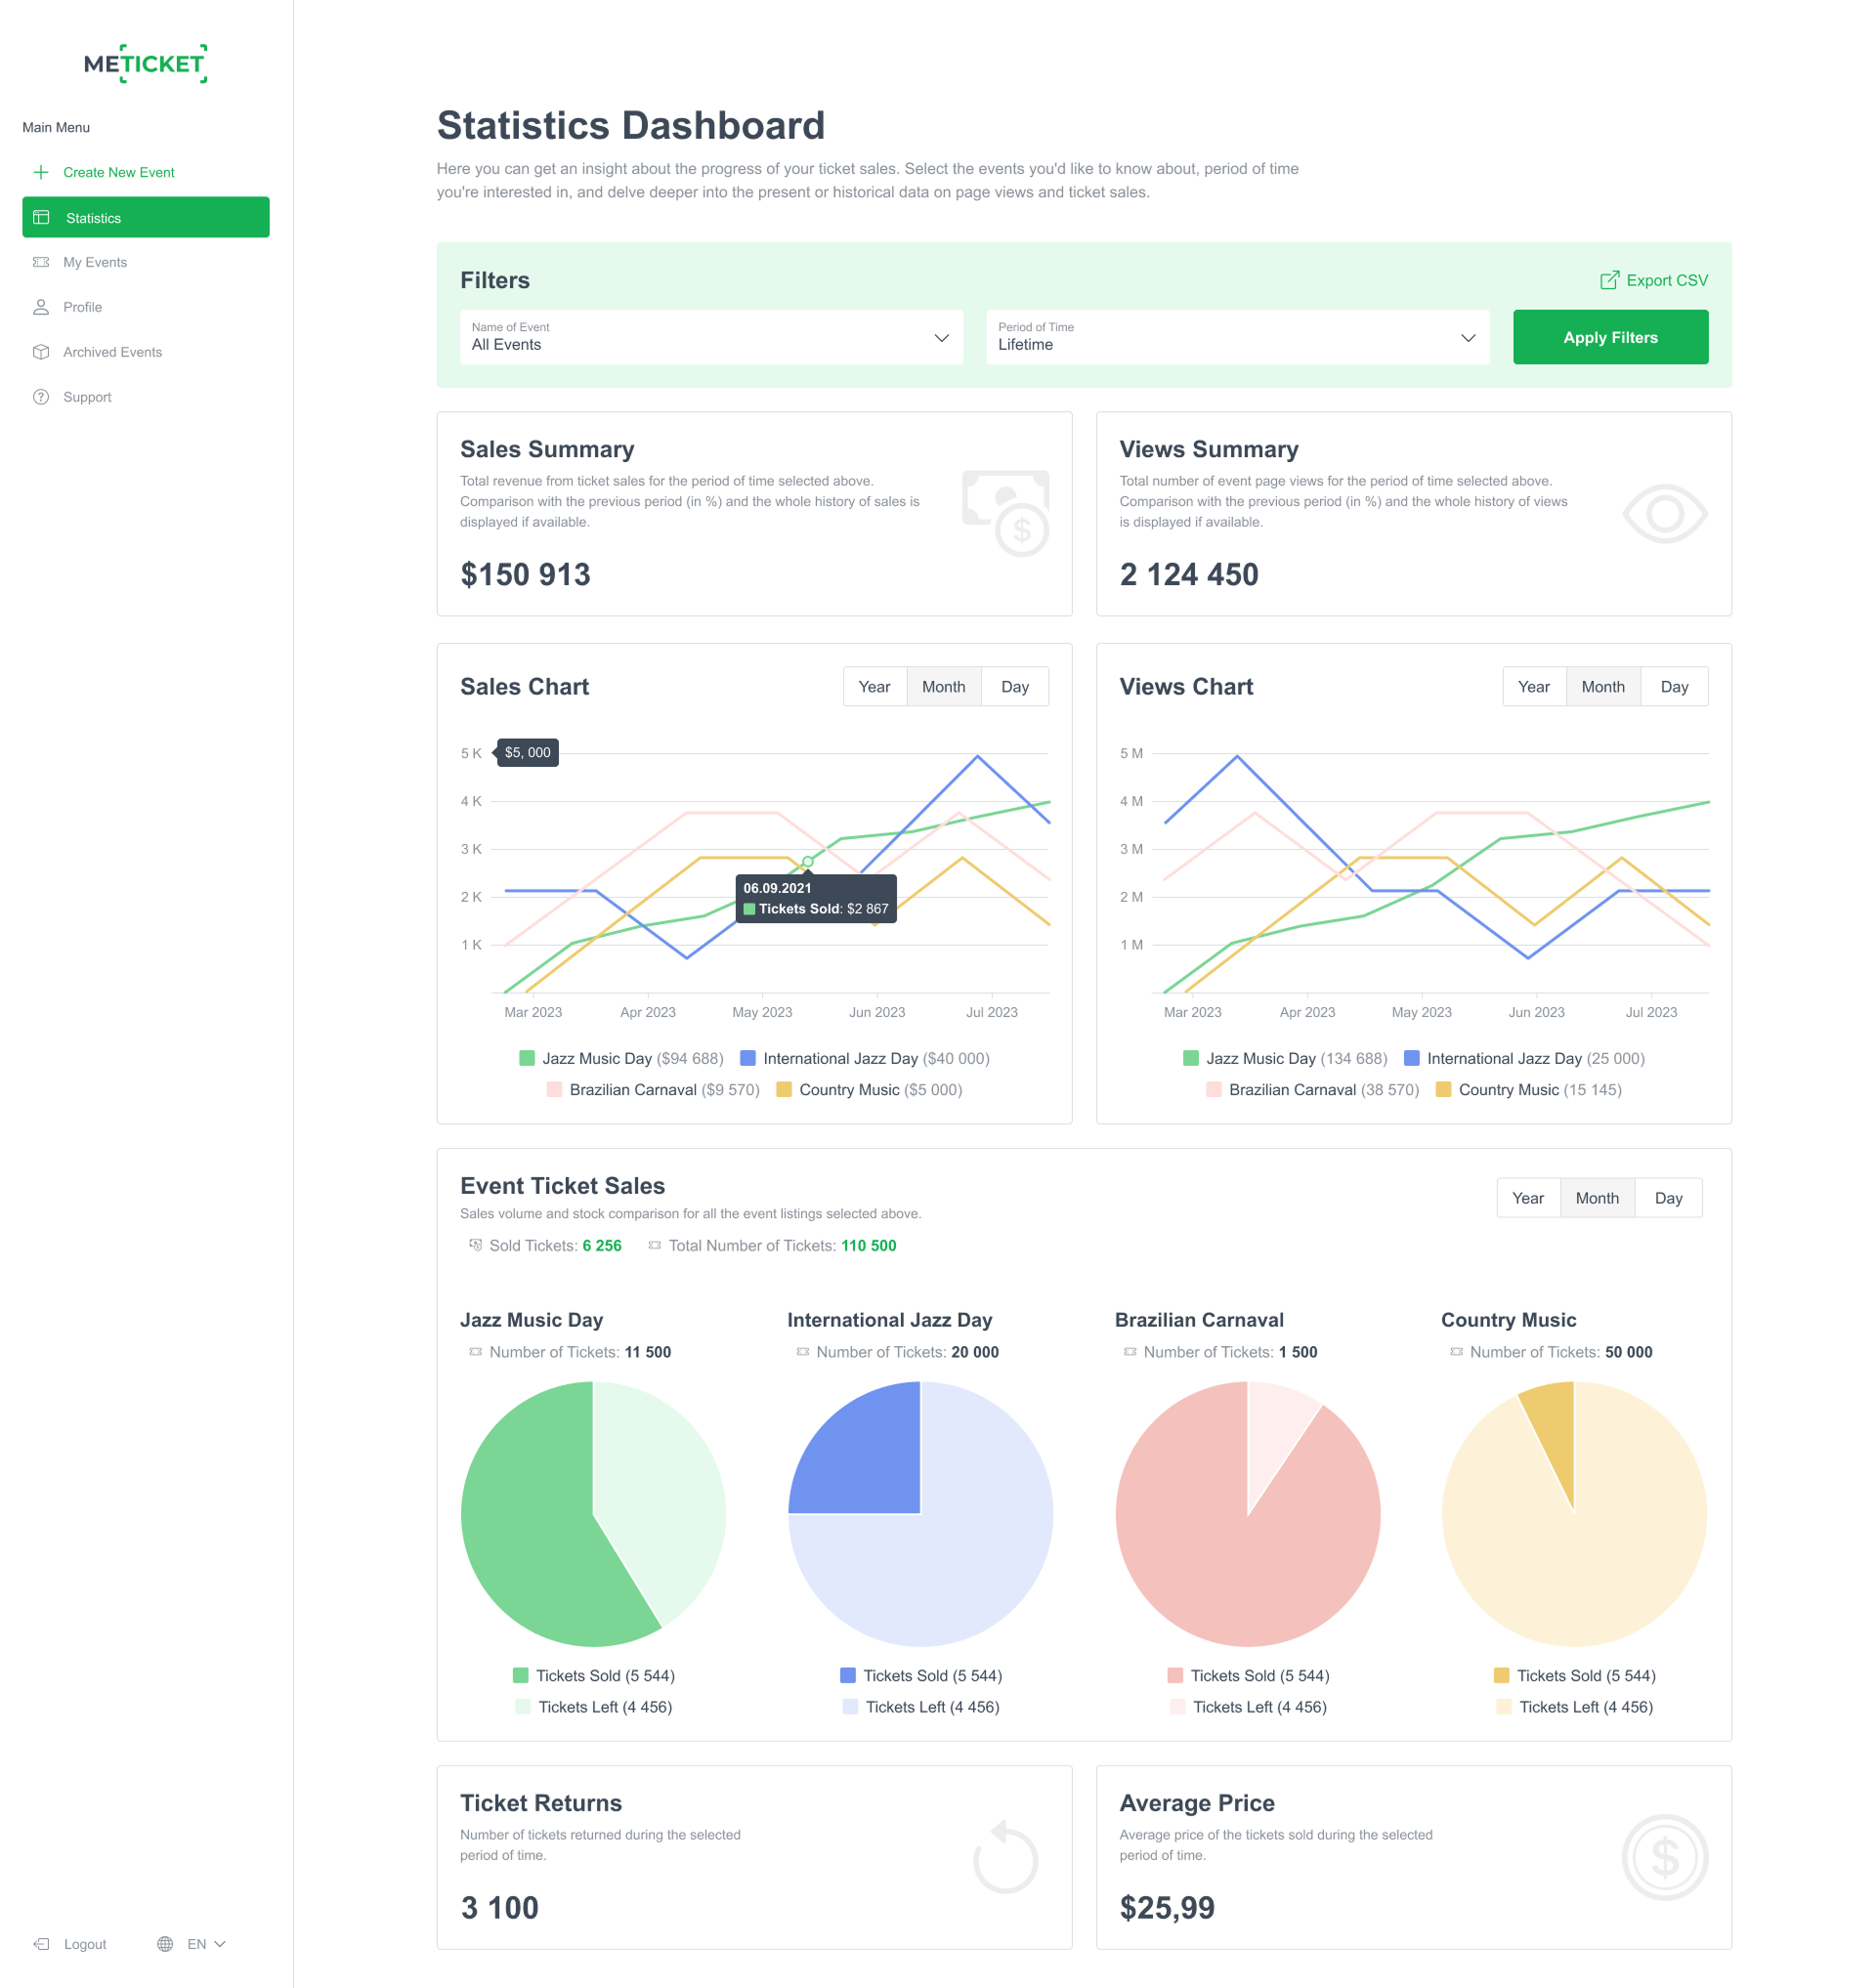Screen dimensions: 1876x1988
Task: Click International Jazz Day blue legend swatch
Action: [747, 1058]
